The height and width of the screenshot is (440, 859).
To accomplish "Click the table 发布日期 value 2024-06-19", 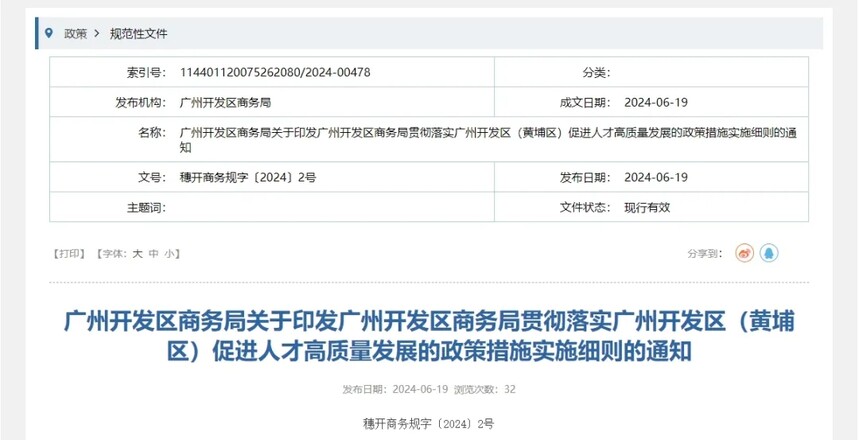I will (x=656, y=178).
